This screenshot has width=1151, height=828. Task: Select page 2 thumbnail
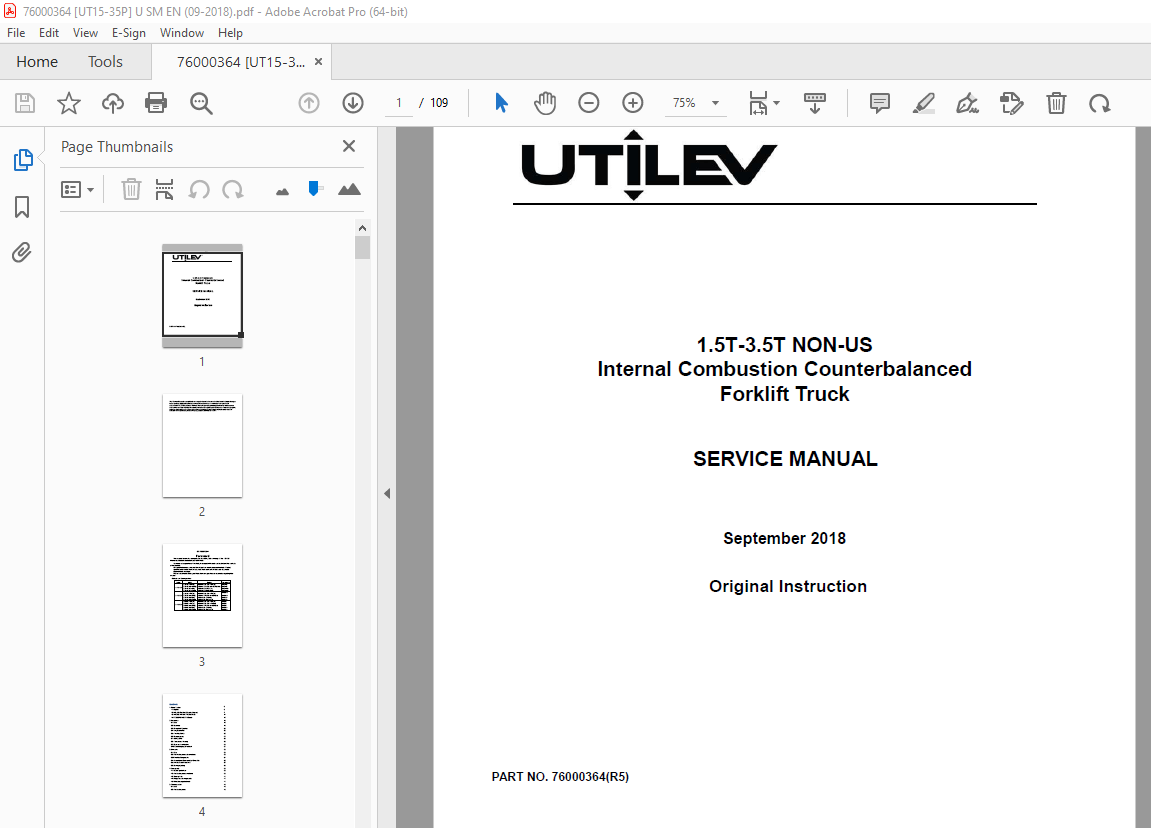click(x=203, y=446)
